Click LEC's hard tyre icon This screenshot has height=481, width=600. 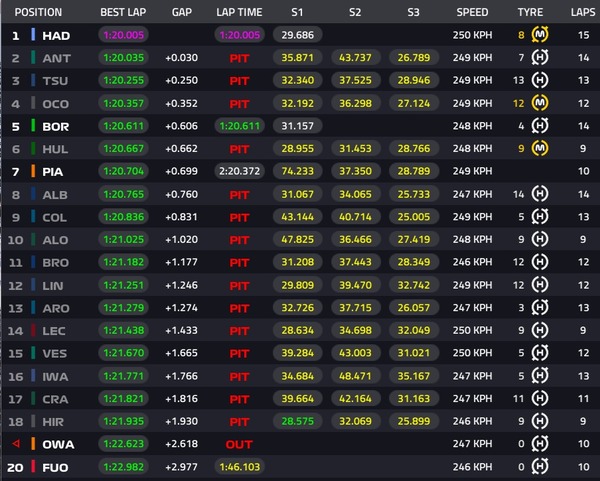click(541, 330)
